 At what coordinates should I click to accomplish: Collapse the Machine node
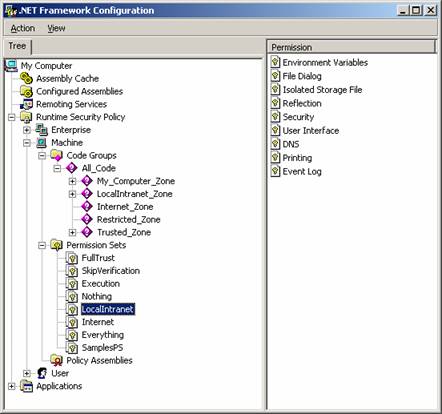(27, 143)
